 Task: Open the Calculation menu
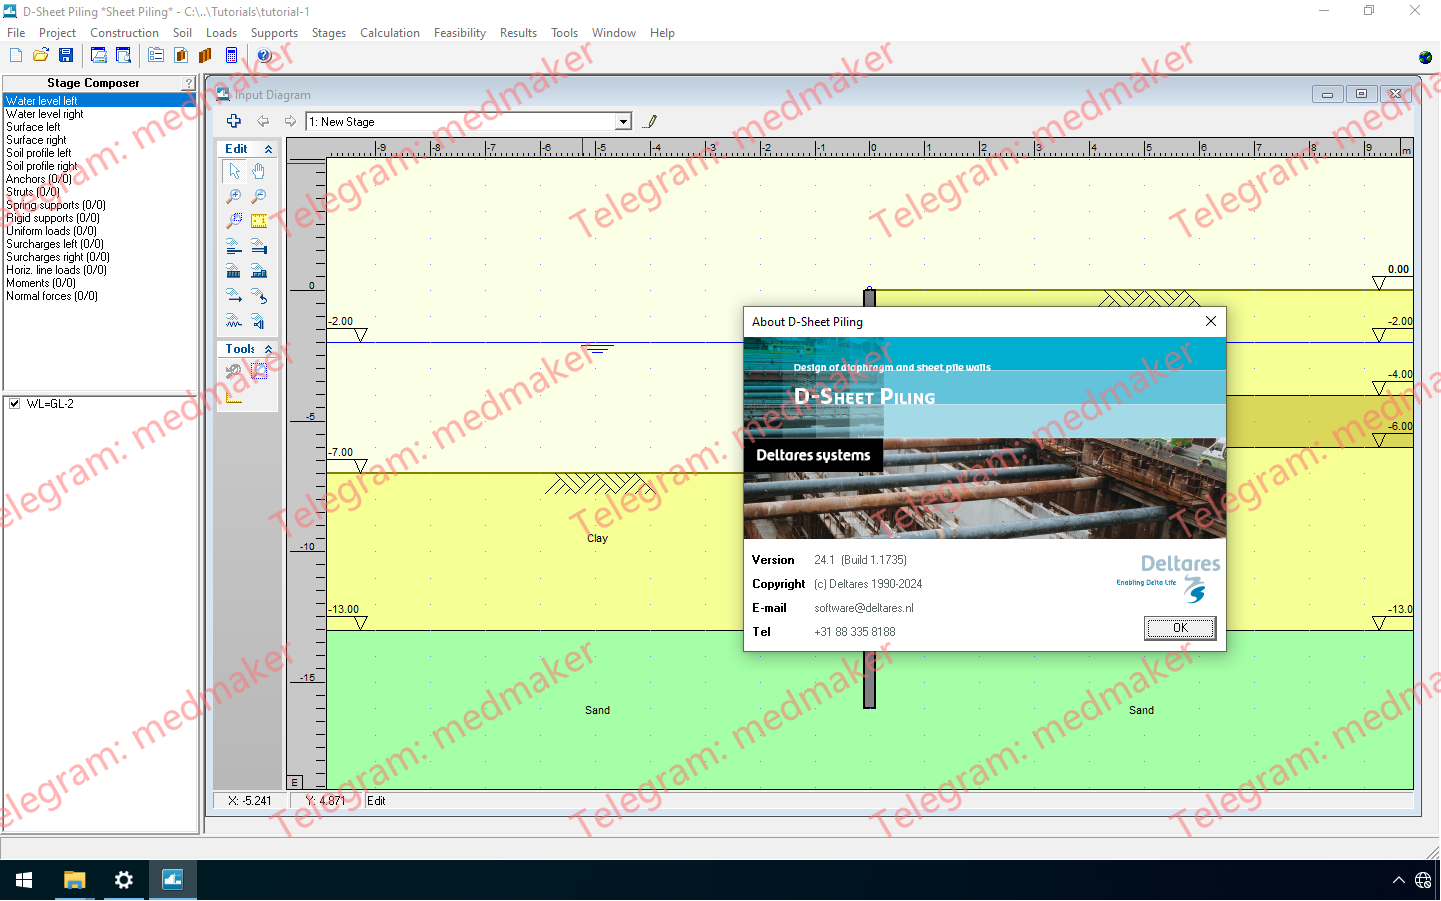(x=389, y=33)
